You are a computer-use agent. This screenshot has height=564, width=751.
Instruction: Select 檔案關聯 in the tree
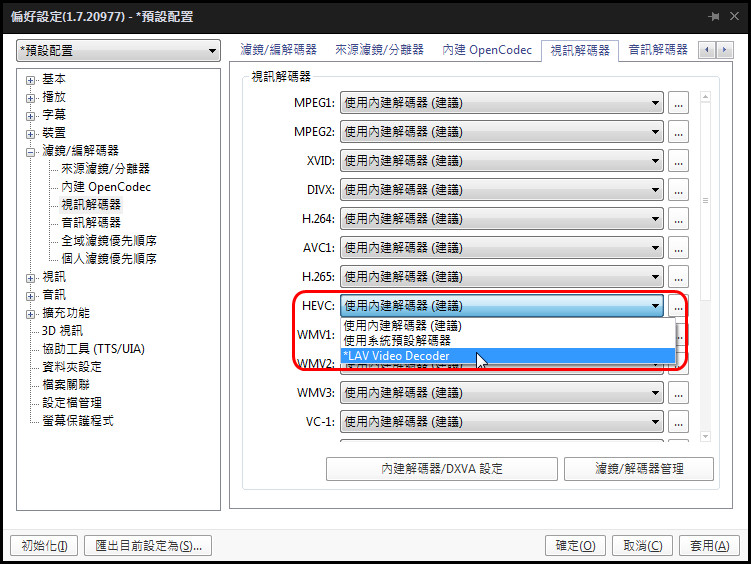66,384
